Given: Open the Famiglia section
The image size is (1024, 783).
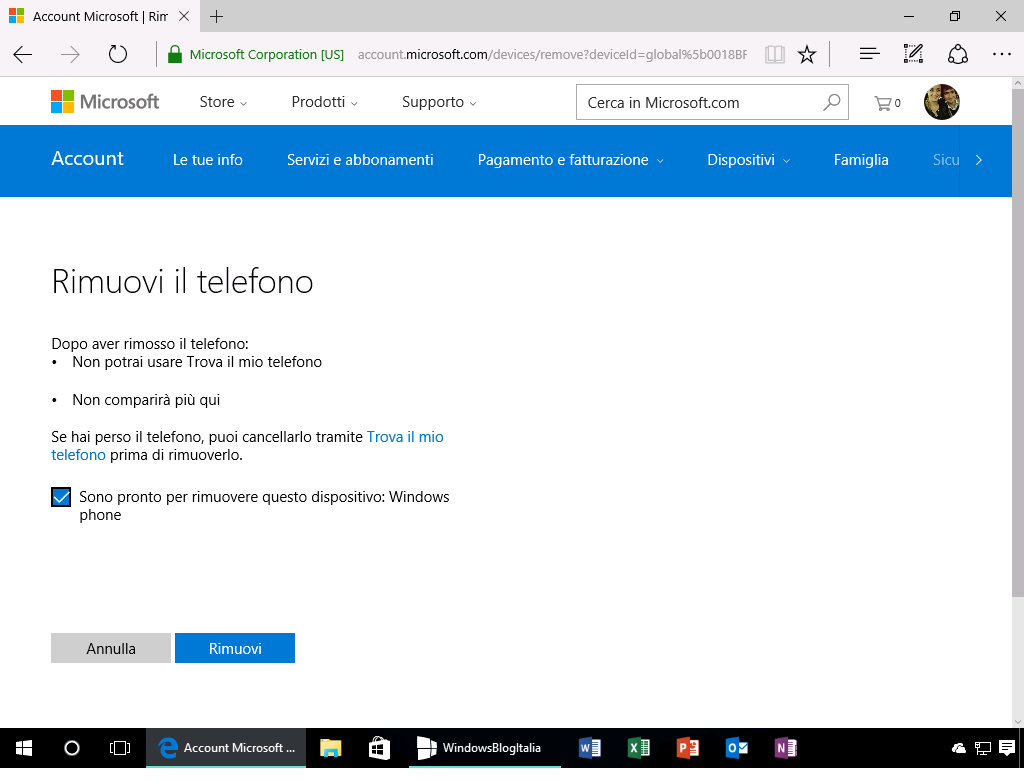Looking at the screenshot, I should [x=861, y=160].
